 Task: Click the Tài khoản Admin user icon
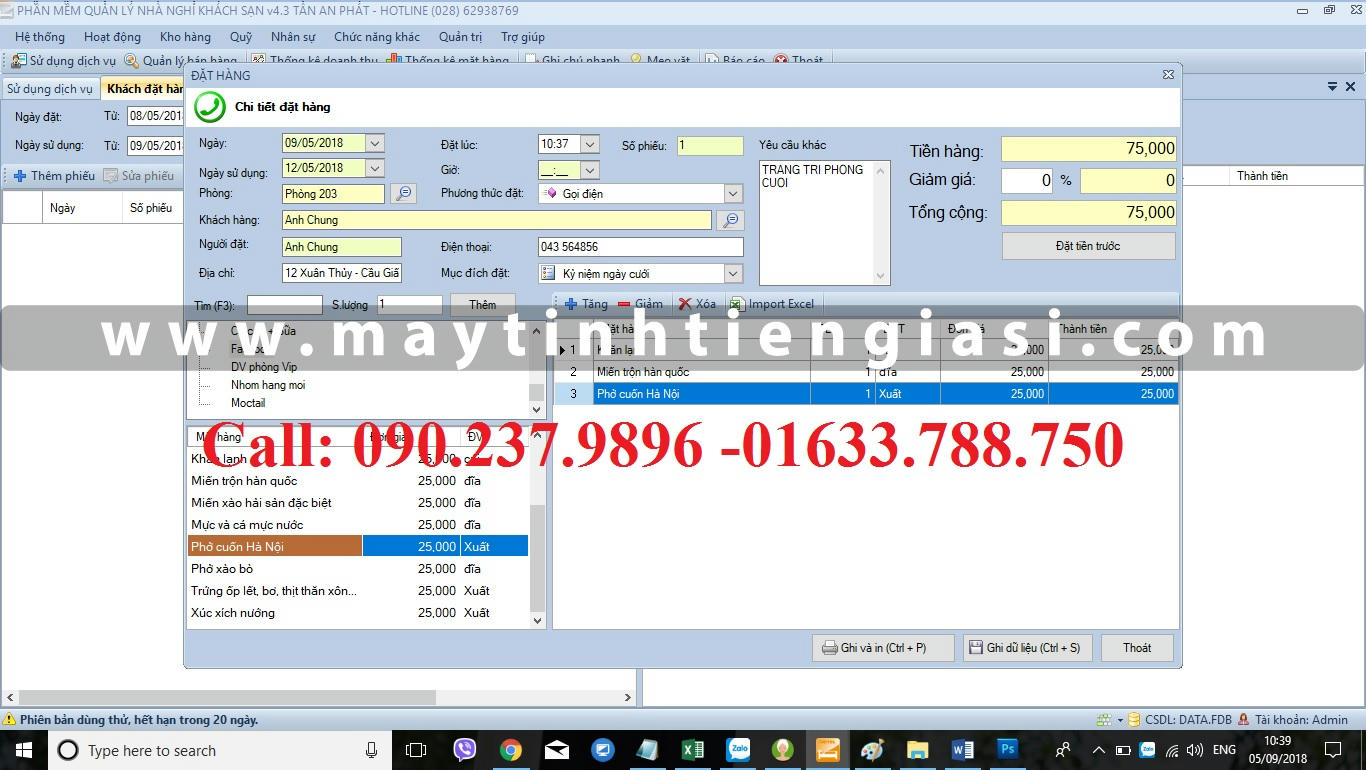coord(1243,720)
